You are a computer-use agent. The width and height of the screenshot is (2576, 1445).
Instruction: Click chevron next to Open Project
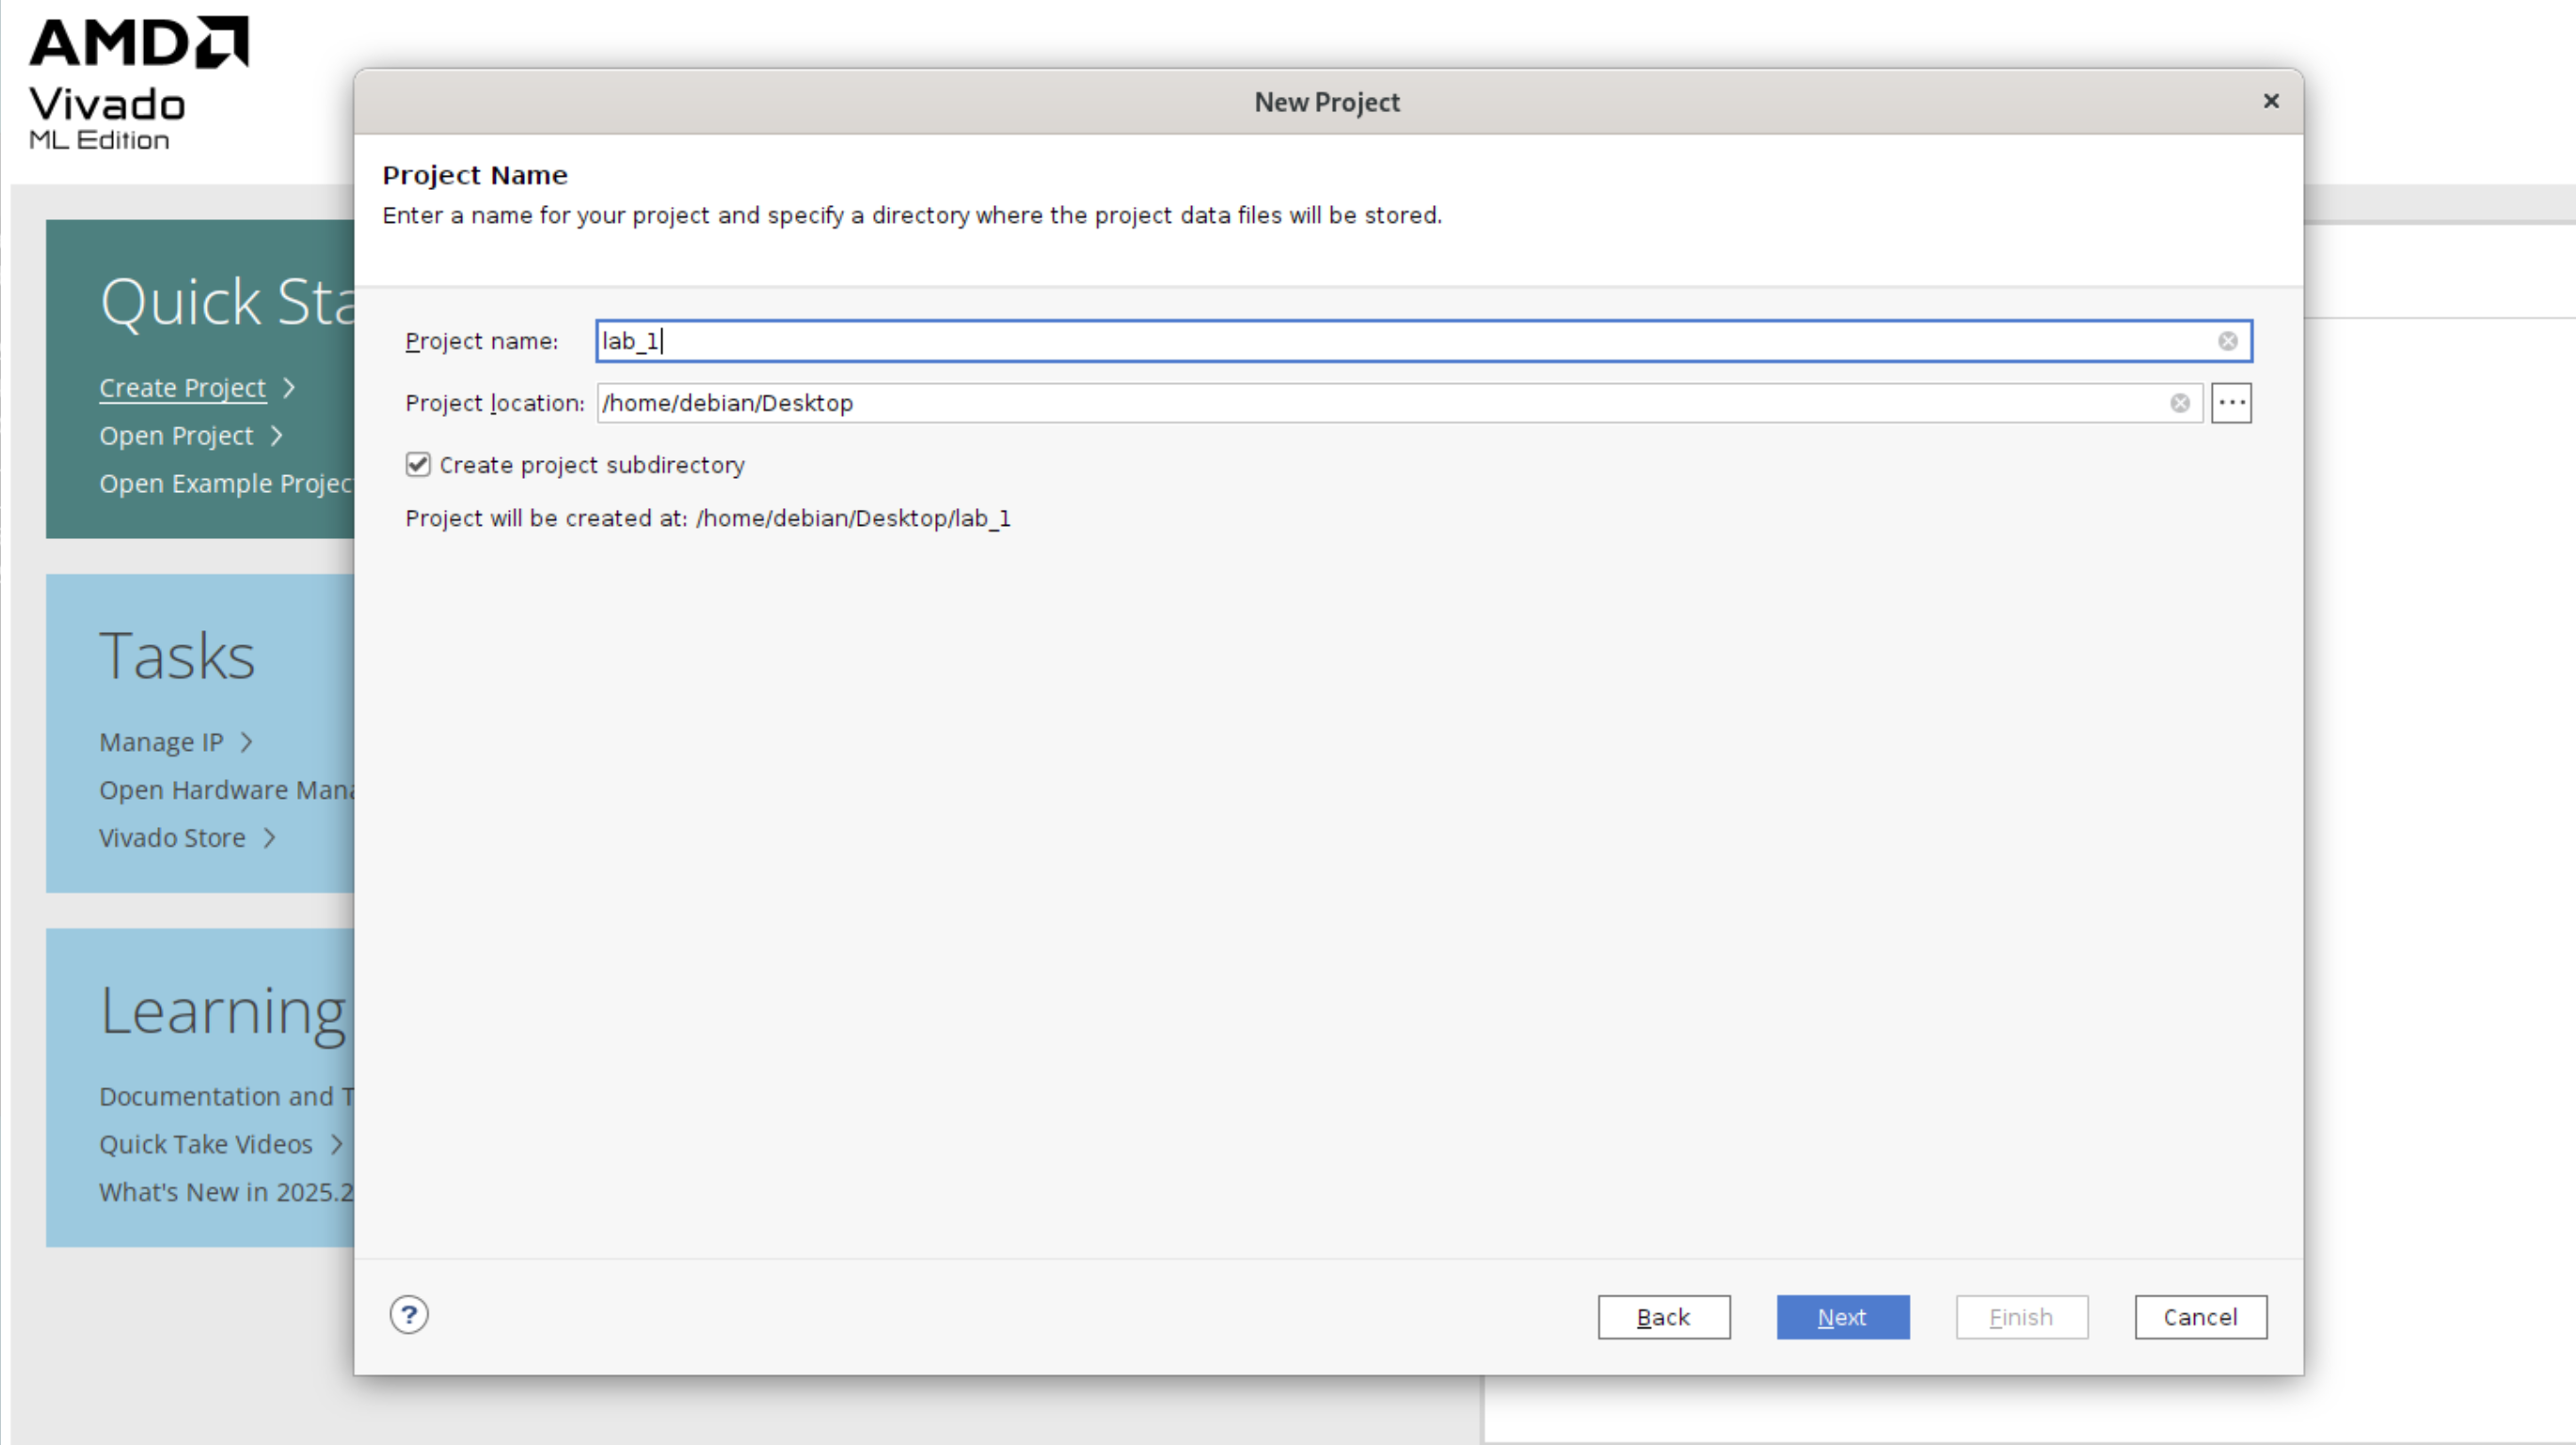click(277, 436)
